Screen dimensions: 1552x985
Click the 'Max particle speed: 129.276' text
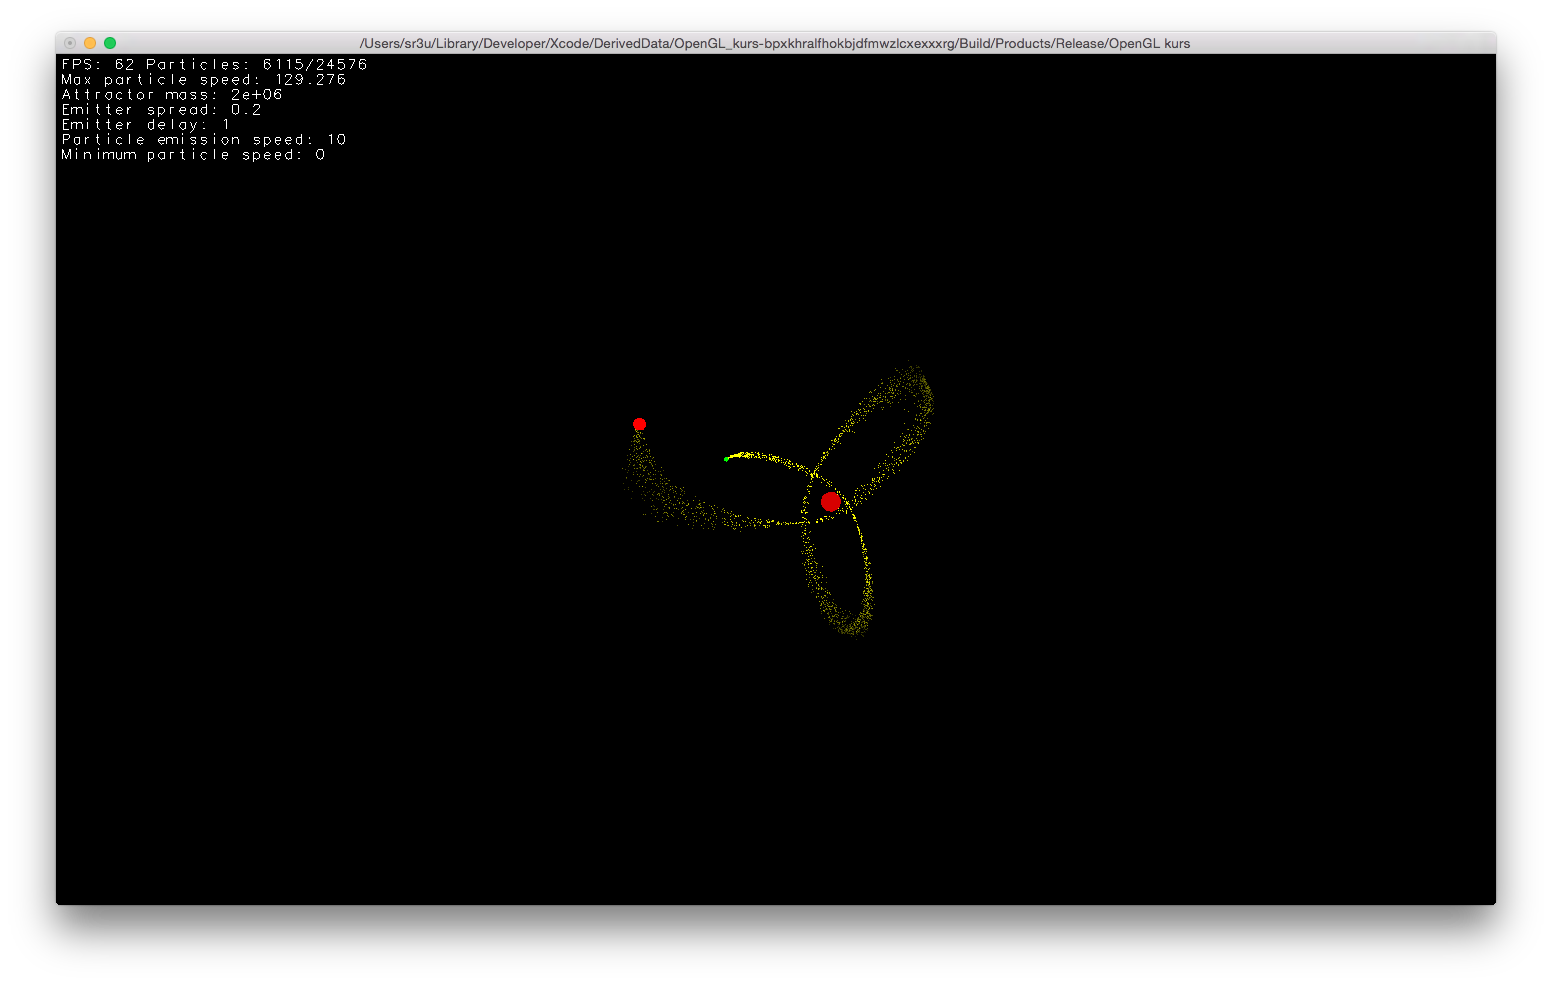203,79
